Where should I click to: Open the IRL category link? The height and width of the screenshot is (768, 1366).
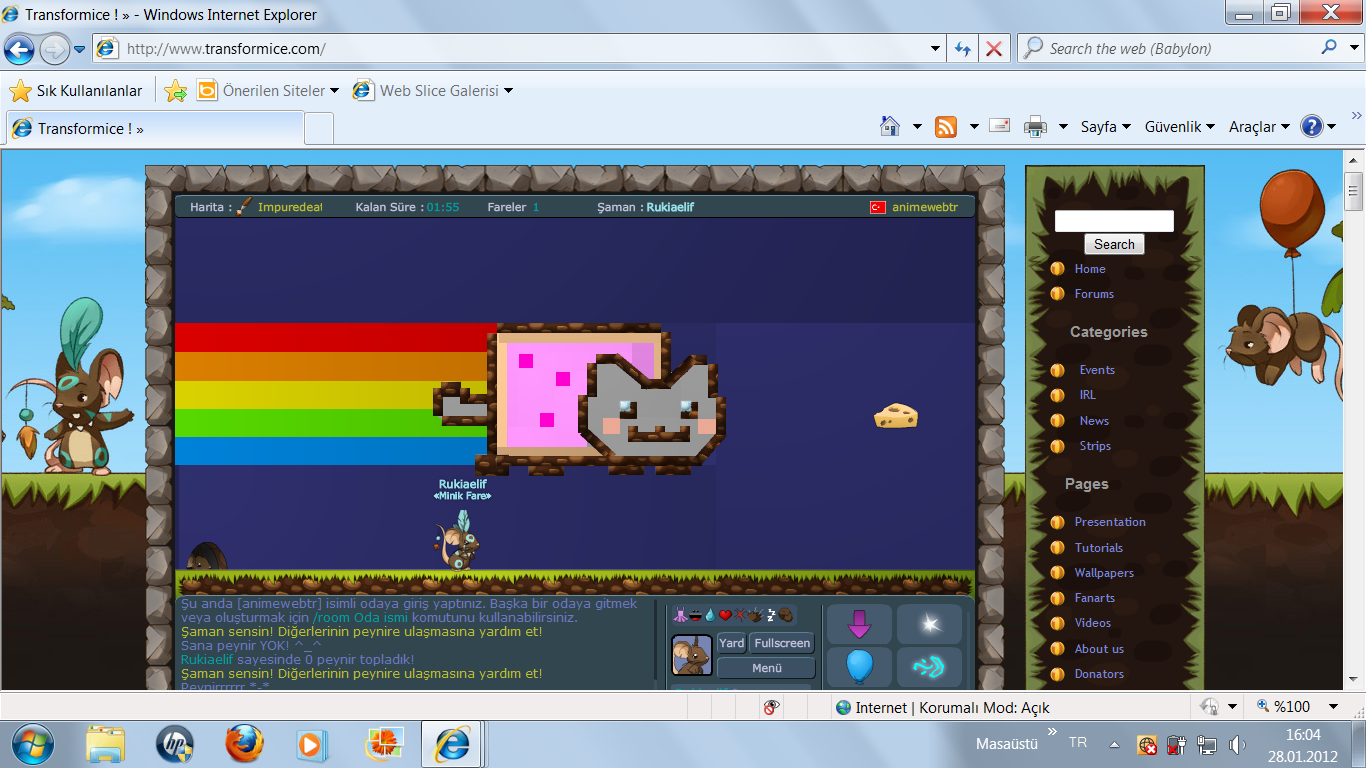(x=1088, y=395)
